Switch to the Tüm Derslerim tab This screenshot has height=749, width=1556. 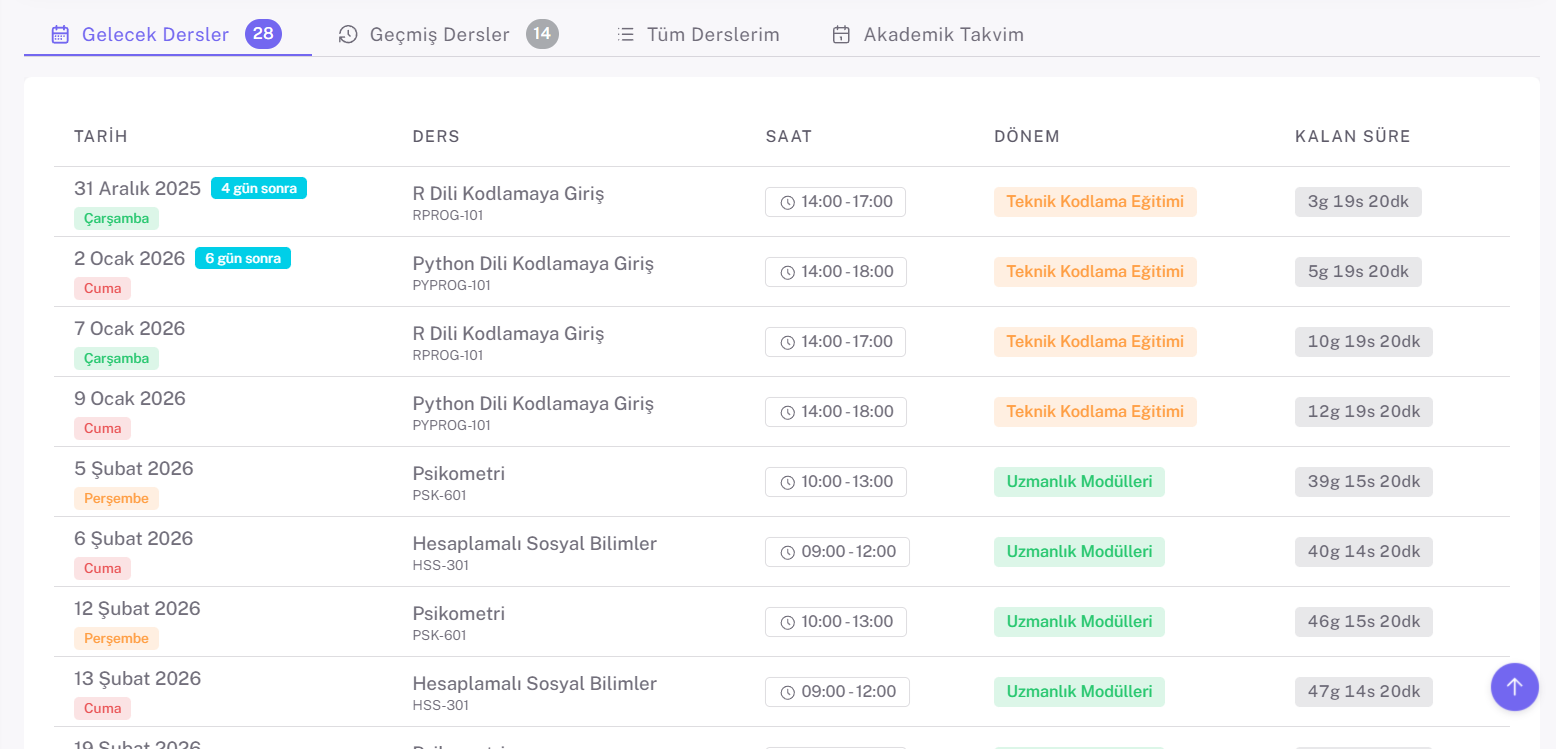[x=712, y=35]
